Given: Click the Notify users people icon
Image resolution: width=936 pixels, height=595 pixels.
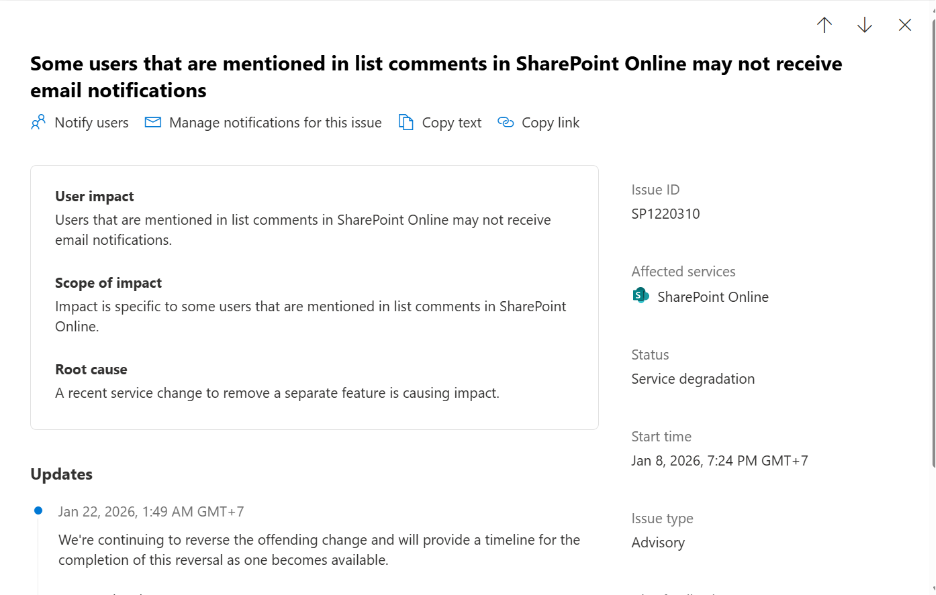Looking at the screenshot, I should (39, 122).
